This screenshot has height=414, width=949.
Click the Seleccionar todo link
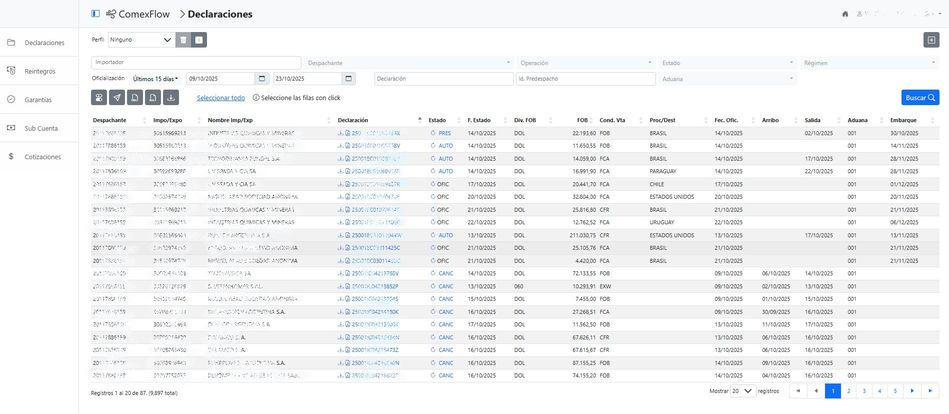(220, 98)
